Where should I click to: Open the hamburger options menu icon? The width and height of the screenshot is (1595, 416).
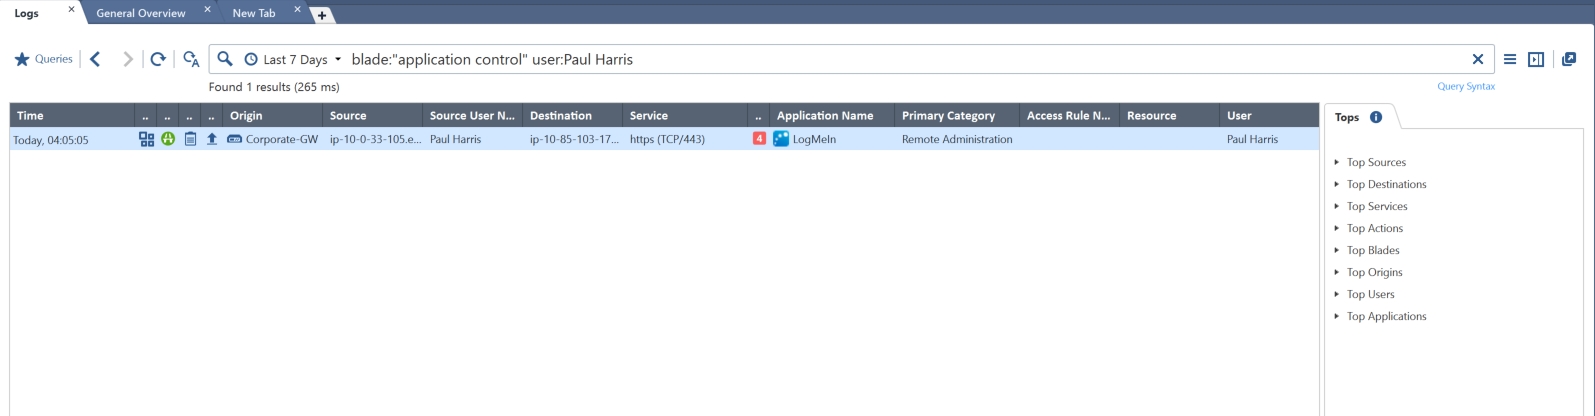[x=1510, y=60]
